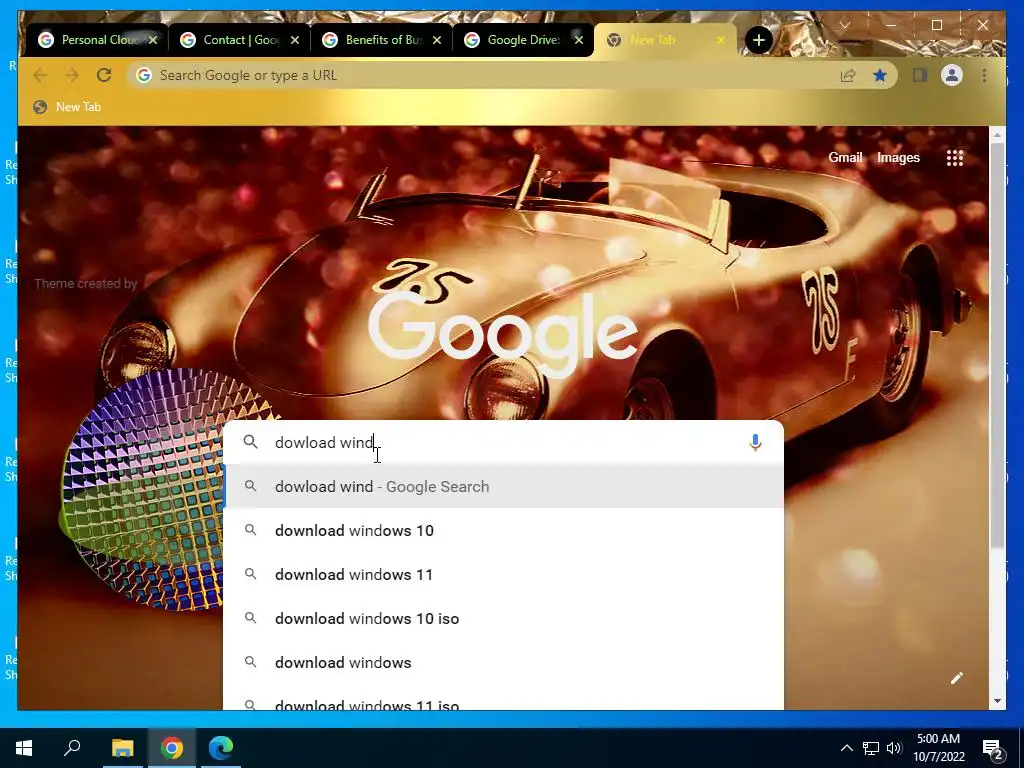Go forward to next page
Image resolution: width=1024 pixels, height=768 pixels.
coord(72,75)
